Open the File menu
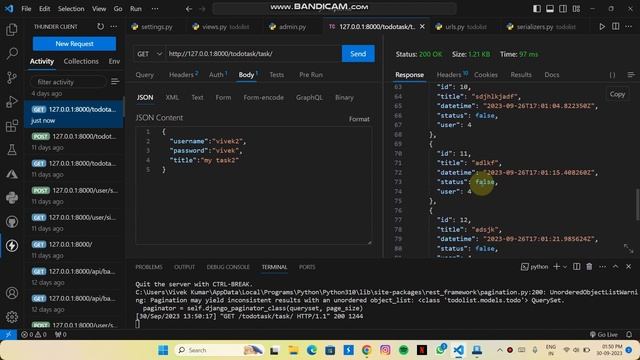This screenshot has width=640, height=360. [26, 9]
